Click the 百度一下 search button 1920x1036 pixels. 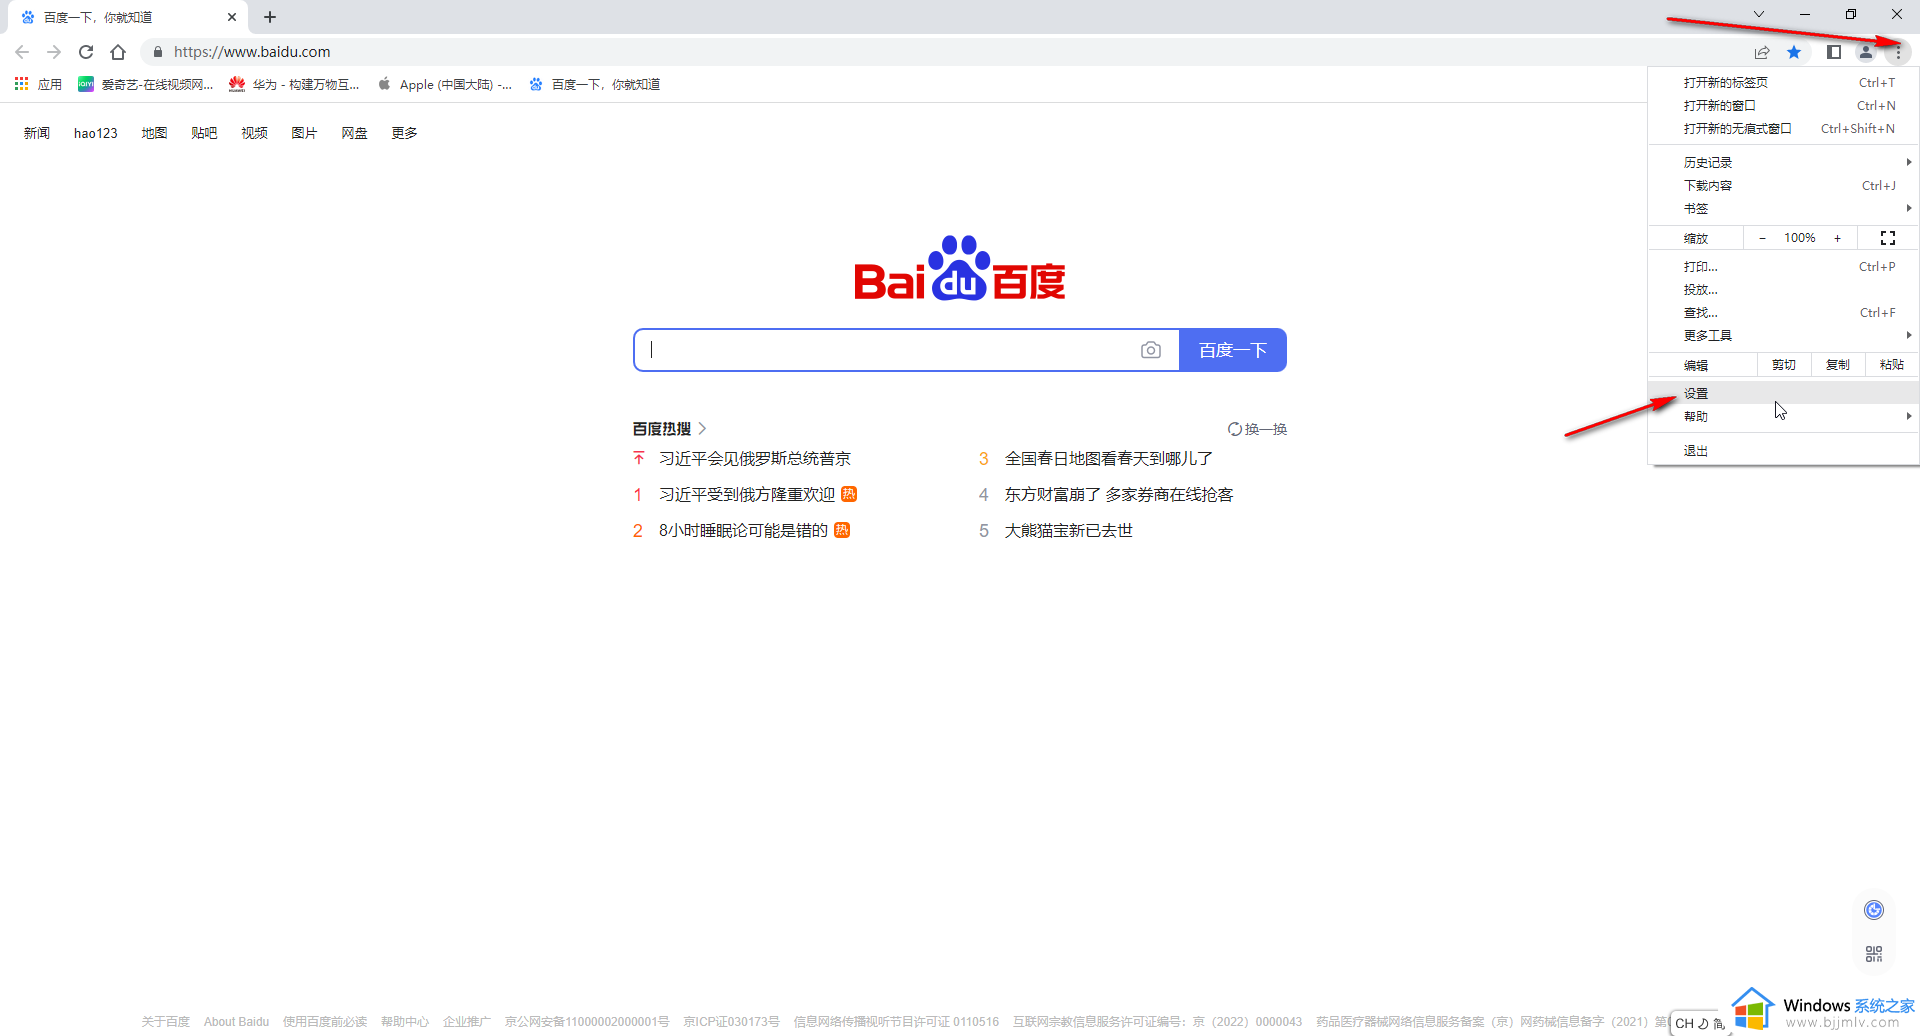point(1233,350)
